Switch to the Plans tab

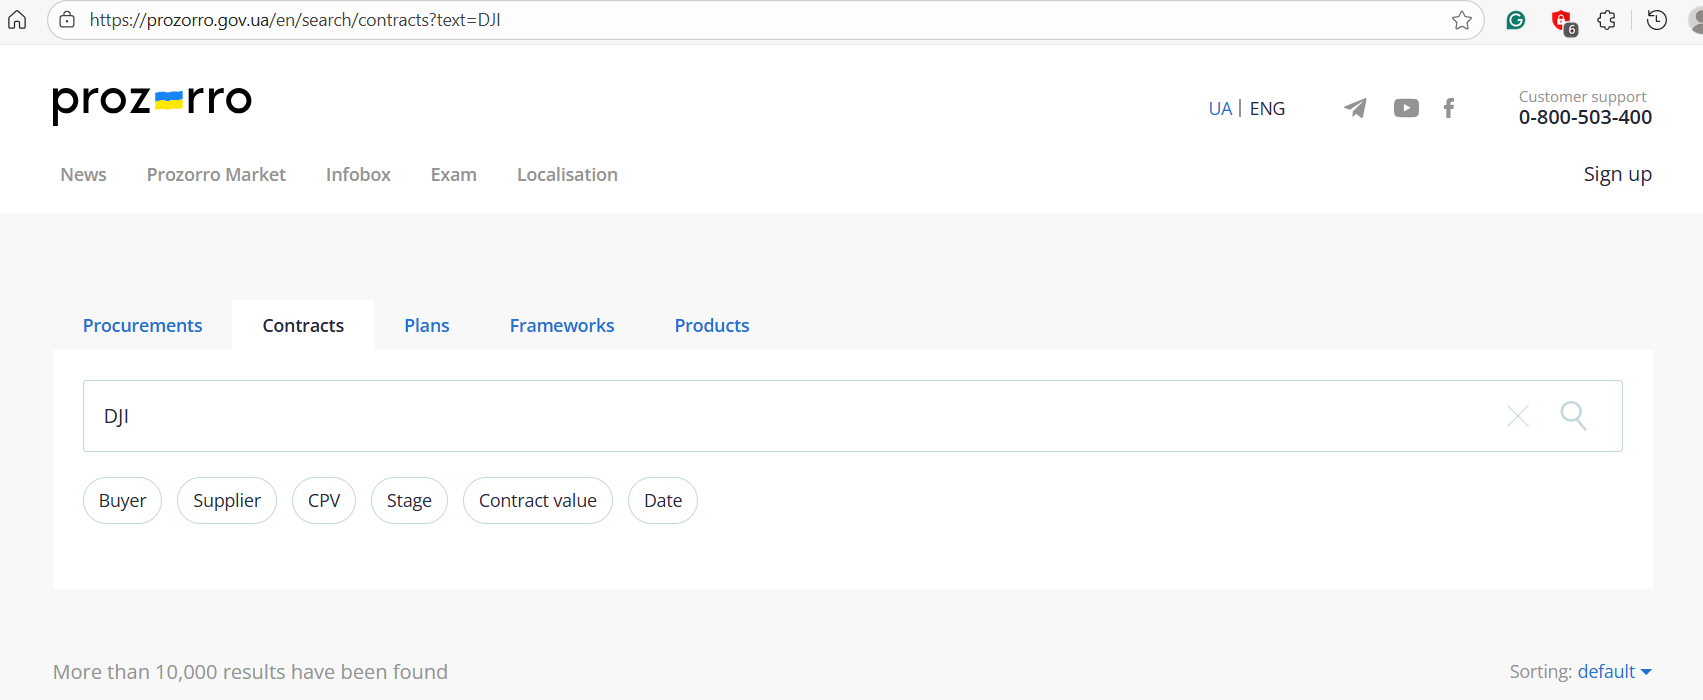coord(427,325)
